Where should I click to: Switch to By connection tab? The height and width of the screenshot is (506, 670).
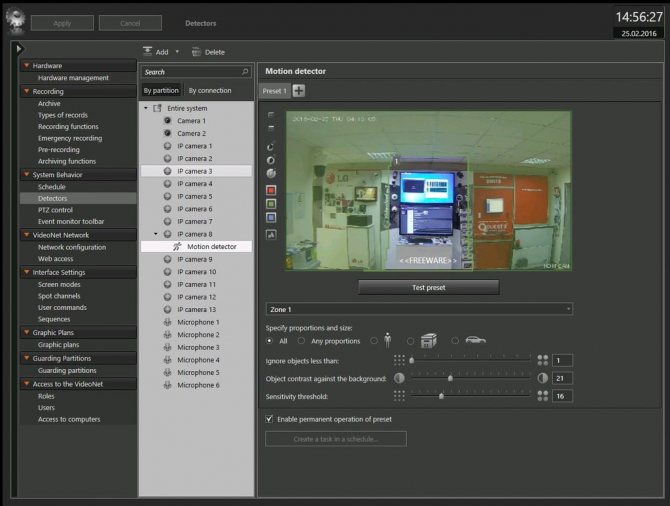click(x=210, y=90)
